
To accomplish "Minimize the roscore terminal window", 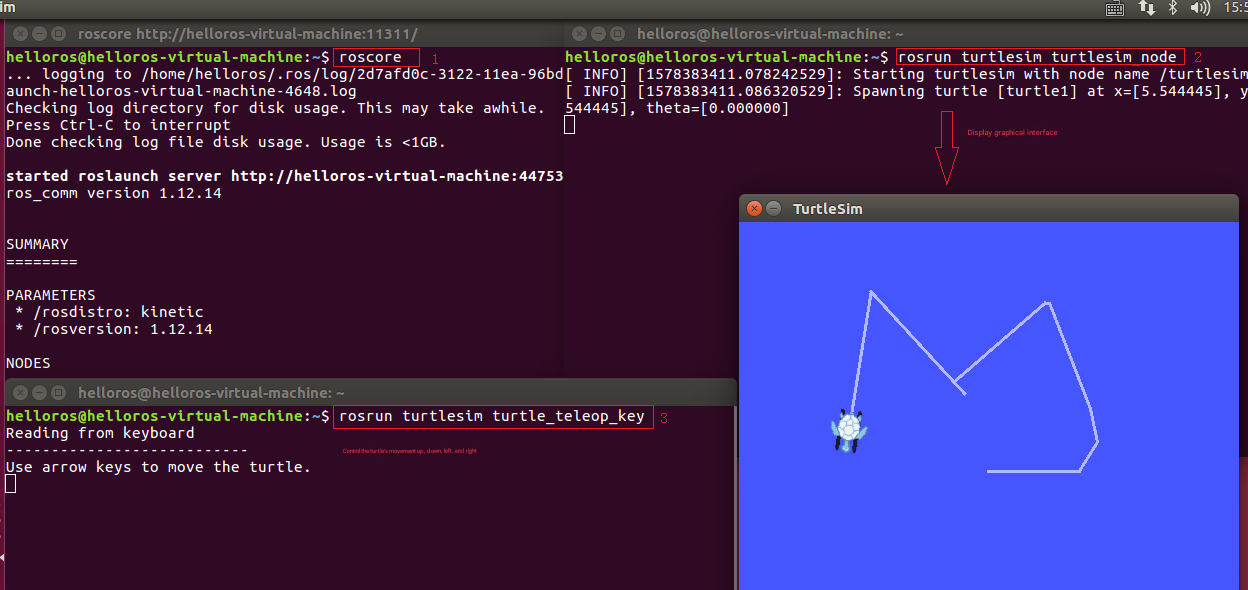I will coord(39,33).
